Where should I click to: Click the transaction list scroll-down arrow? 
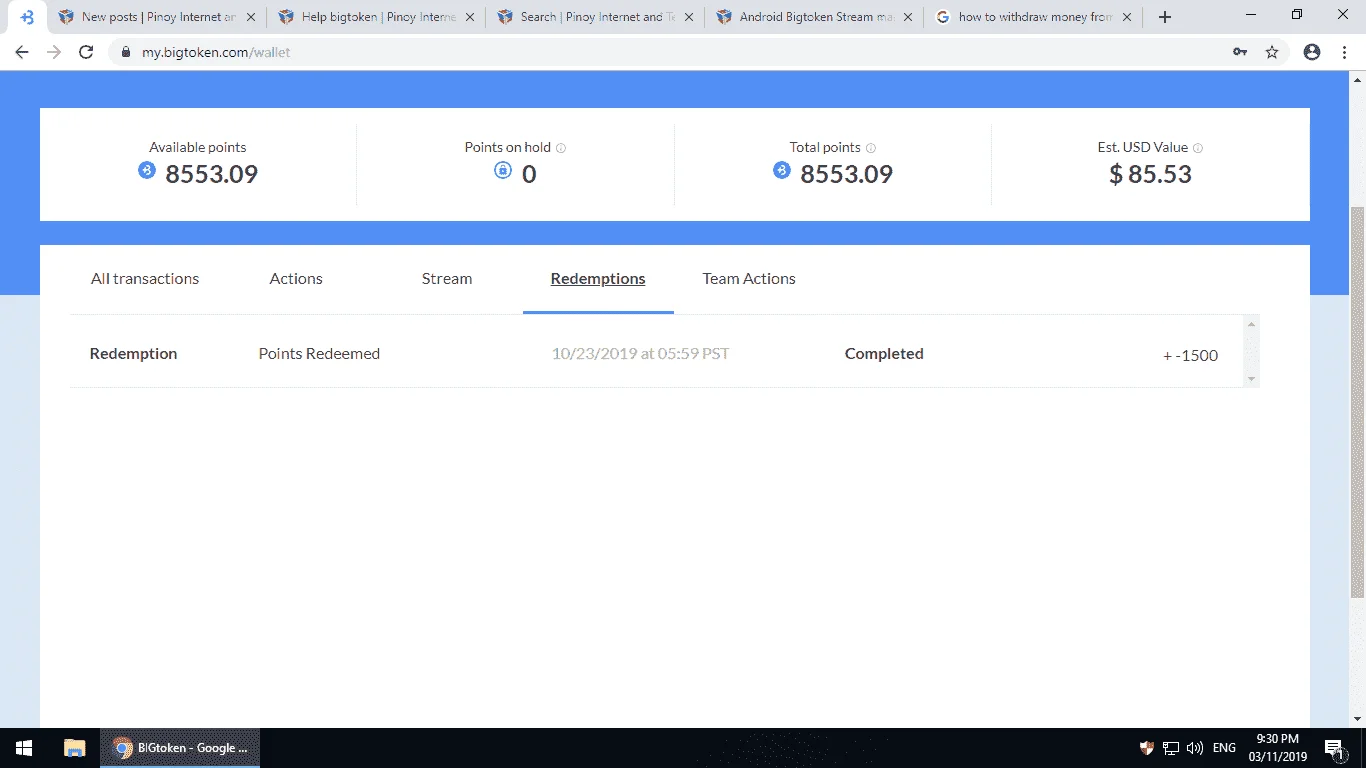pos(1251,379)
